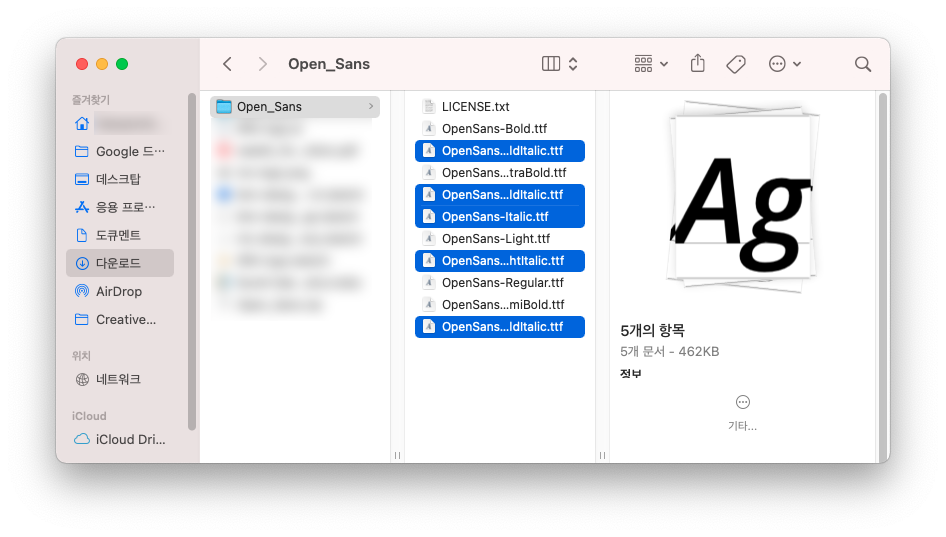946x537 pixels.
Task: Click the preview pane scrollbar
Action: click(x=883, y=277)
